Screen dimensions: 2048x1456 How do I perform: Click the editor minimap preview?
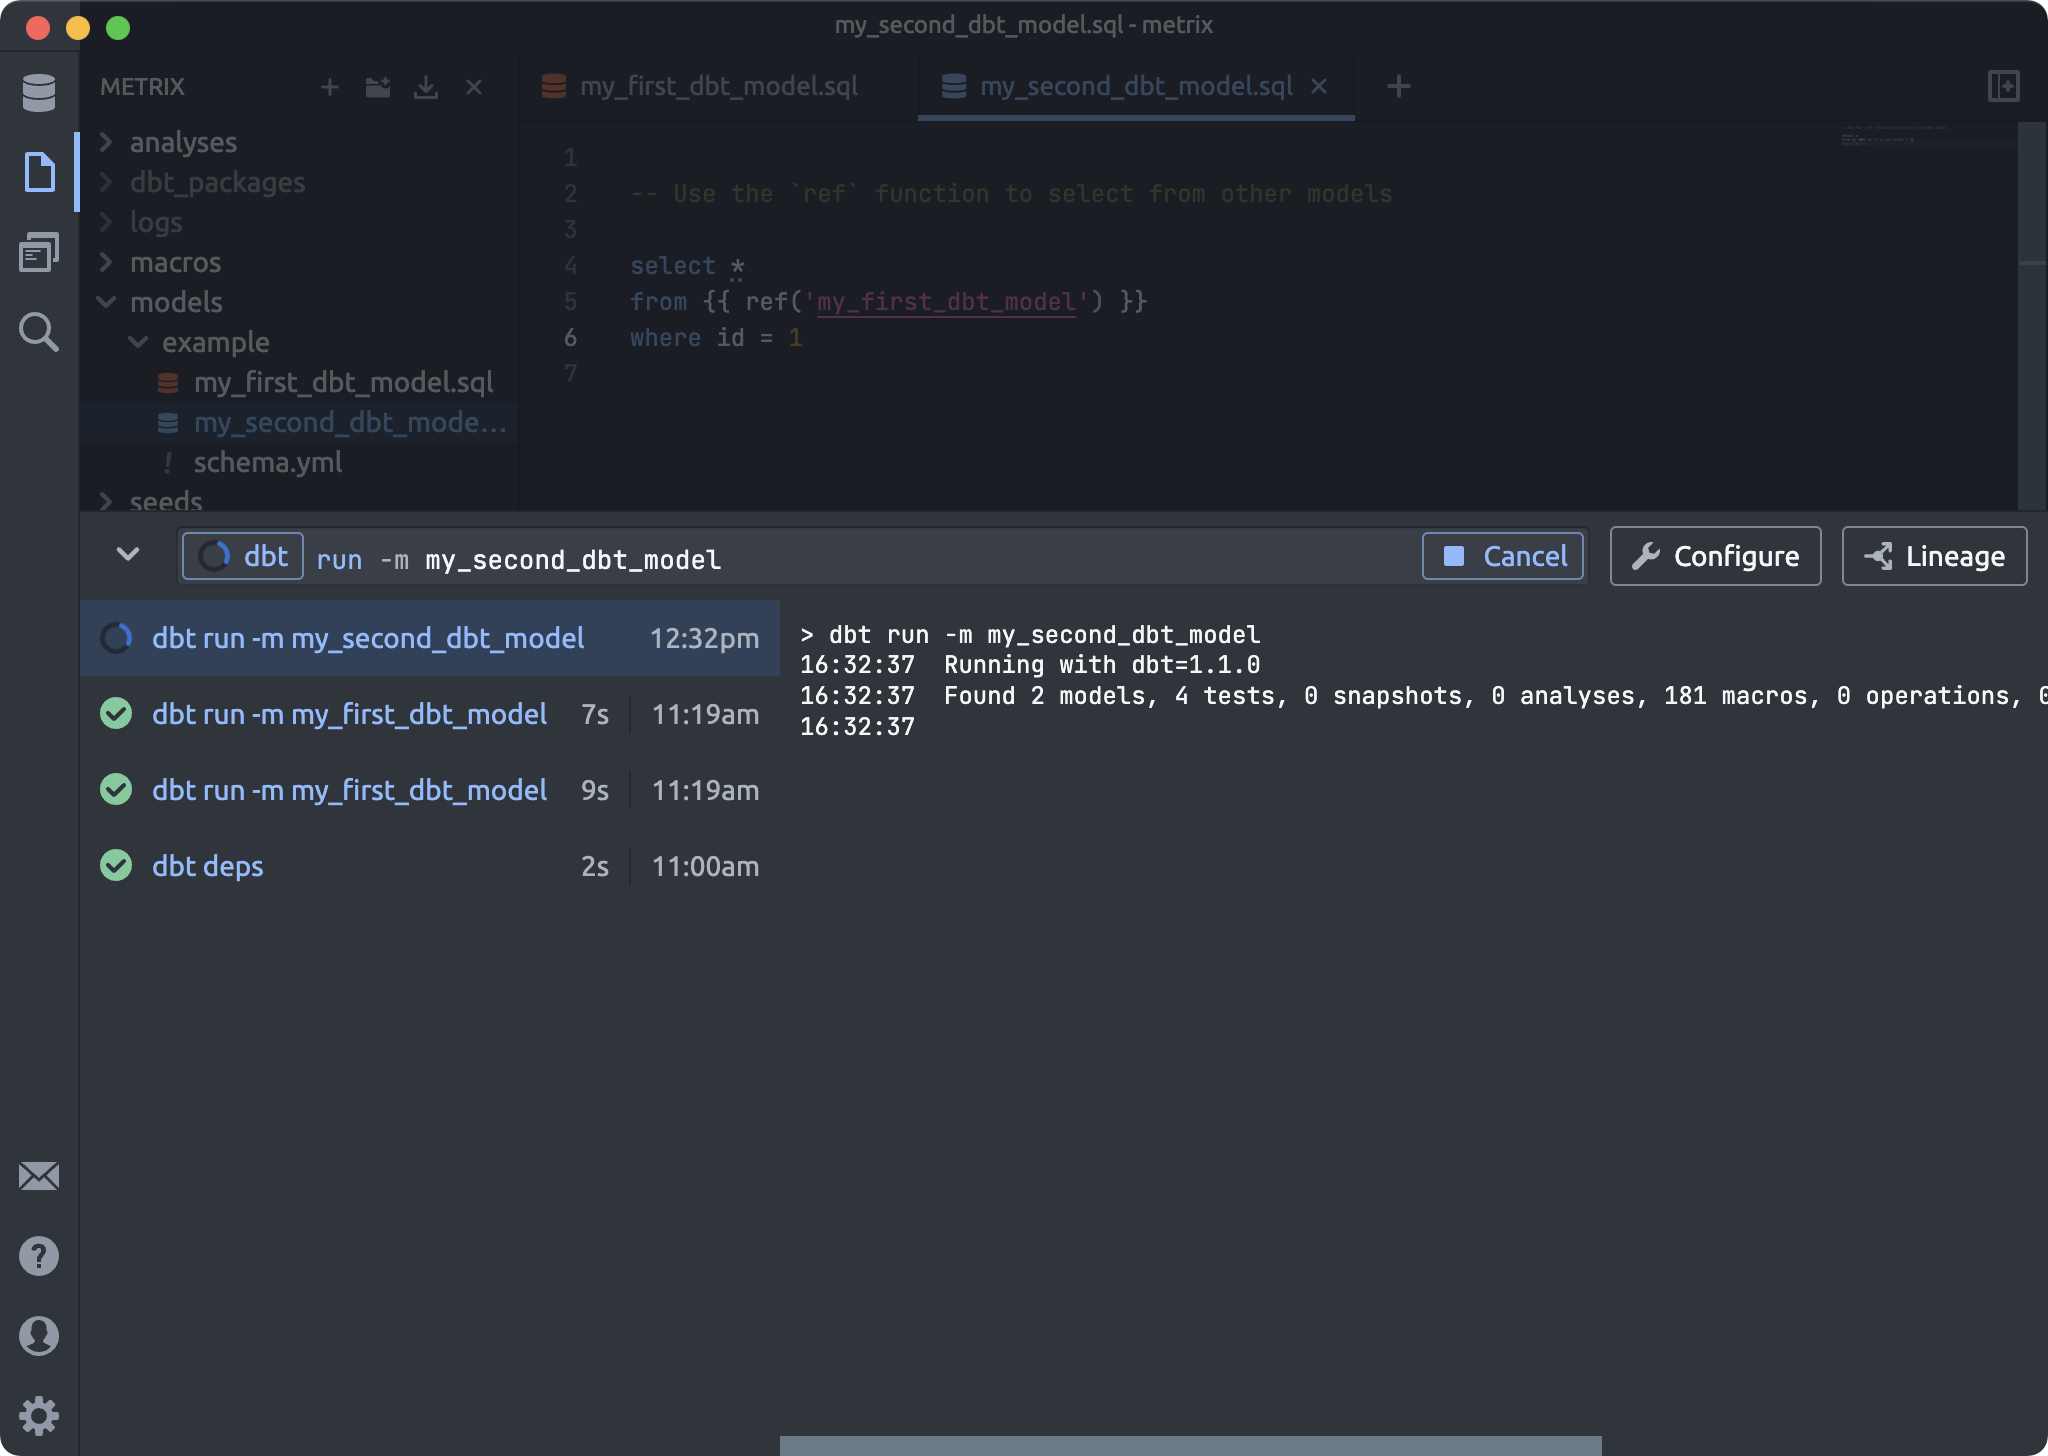point(1927,135)
